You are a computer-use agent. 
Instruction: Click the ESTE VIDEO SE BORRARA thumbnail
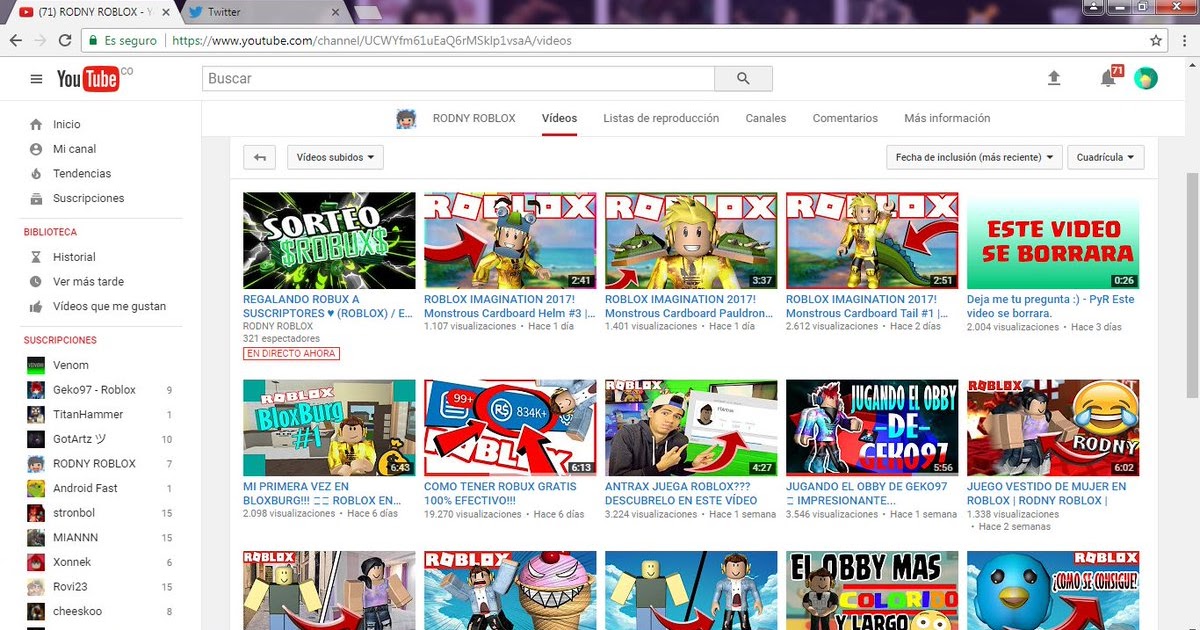click(1053, 240)
